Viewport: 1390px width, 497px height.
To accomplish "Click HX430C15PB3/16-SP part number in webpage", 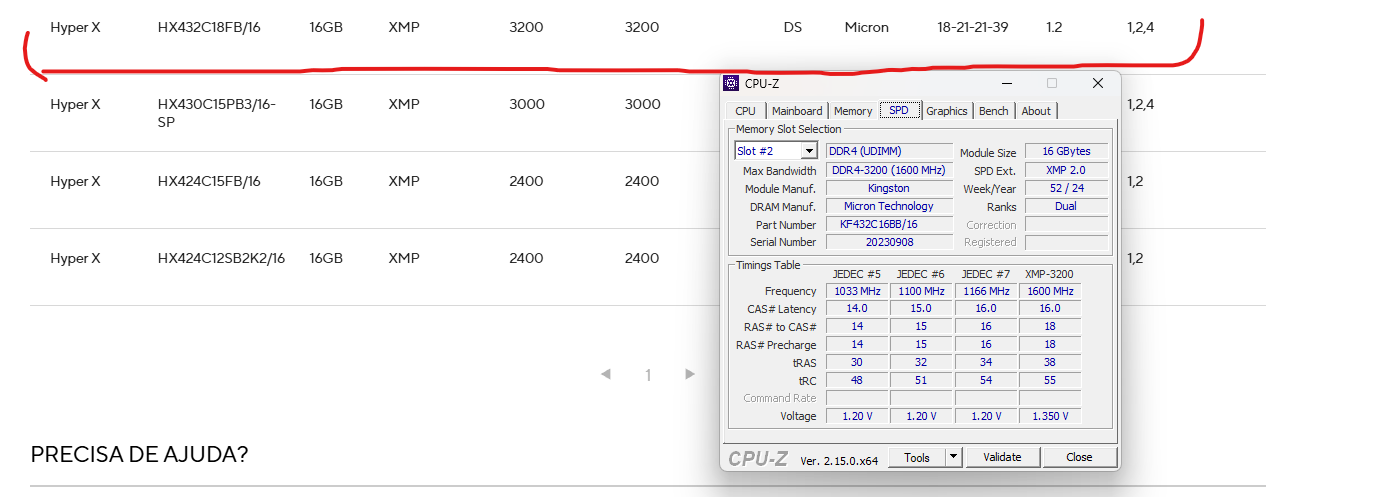I will click(216, 113).
